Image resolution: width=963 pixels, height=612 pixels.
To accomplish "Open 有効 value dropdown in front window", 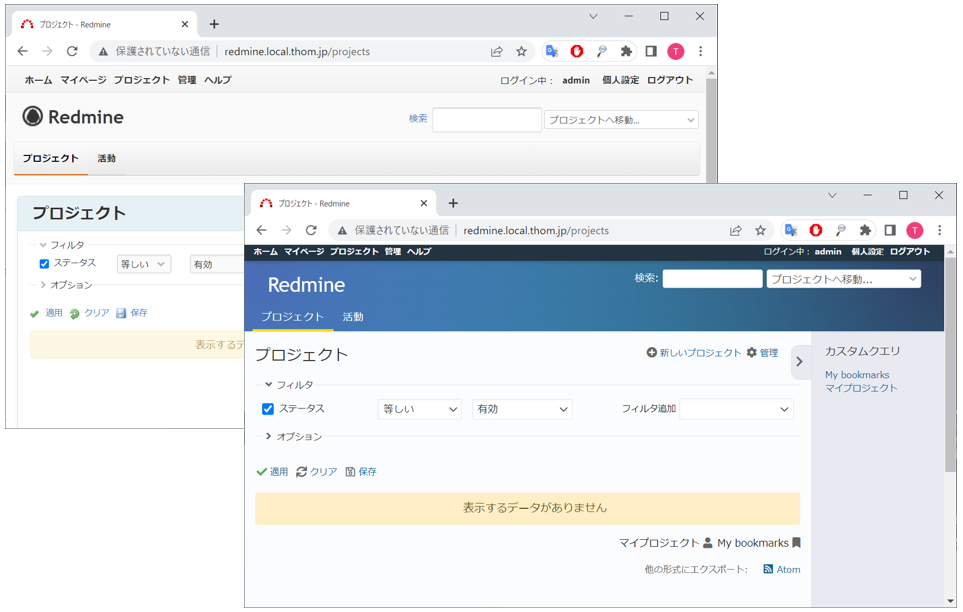I will pyautogui.click(x=522, y=409).
